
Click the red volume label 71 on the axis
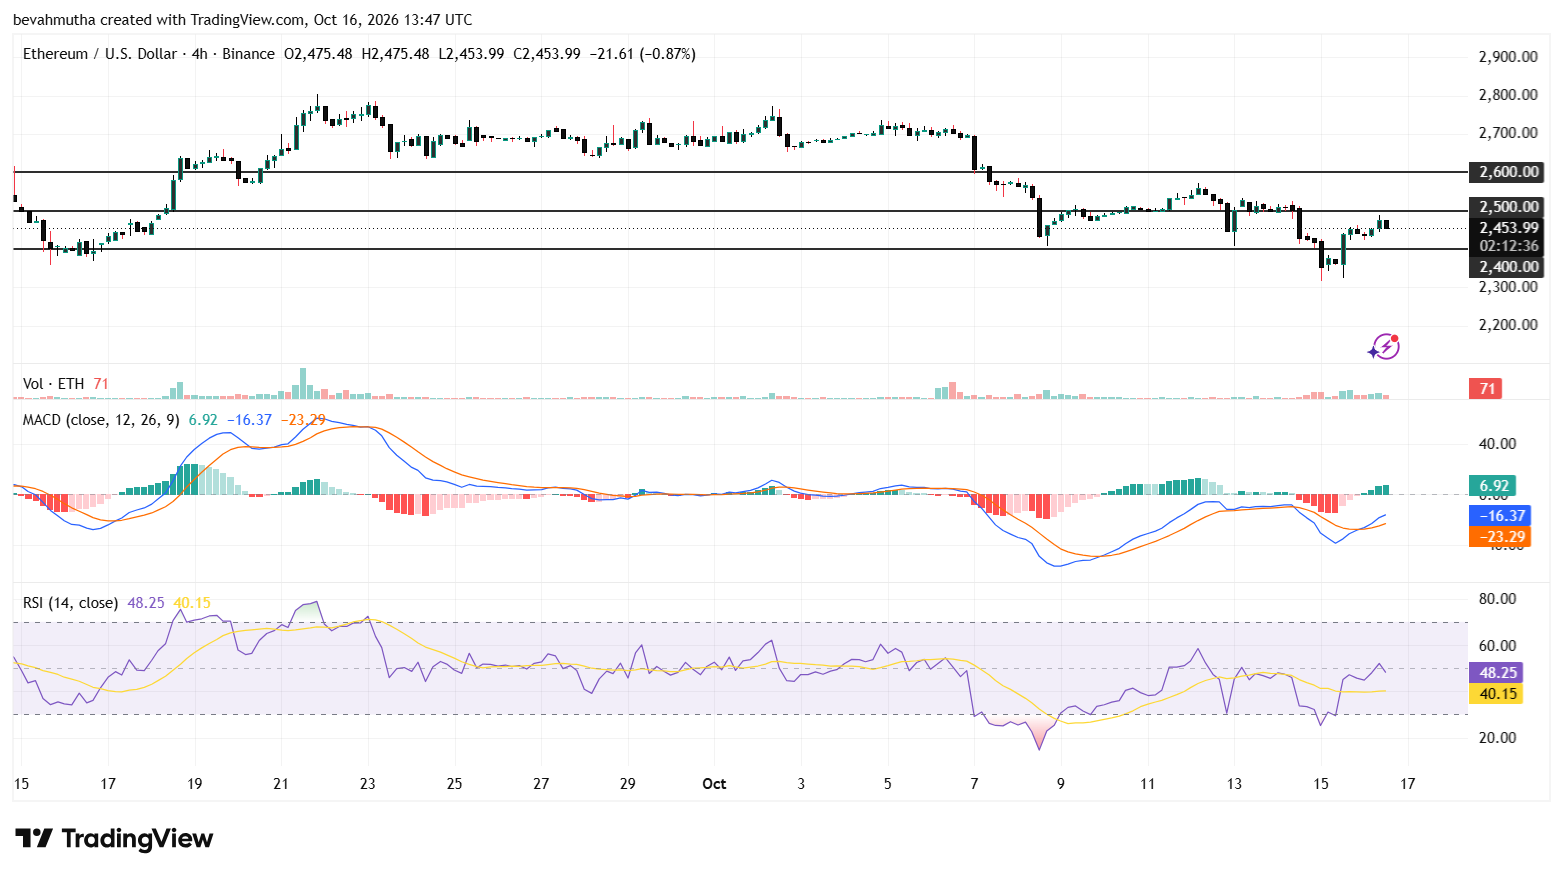click(x=1487, y=389)
